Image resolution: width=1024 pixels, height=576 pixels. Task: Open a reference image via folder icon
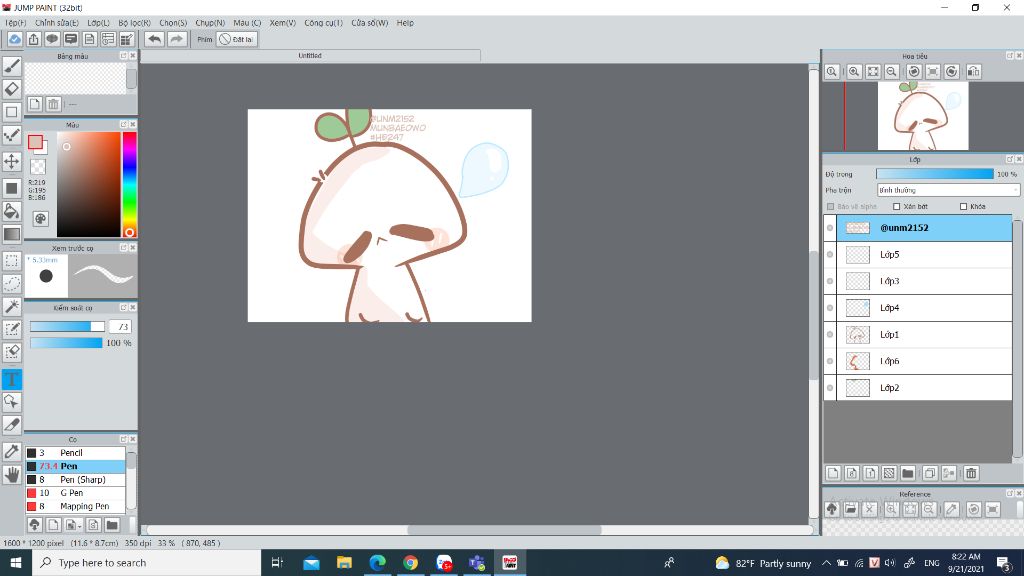tap(850, 509)
